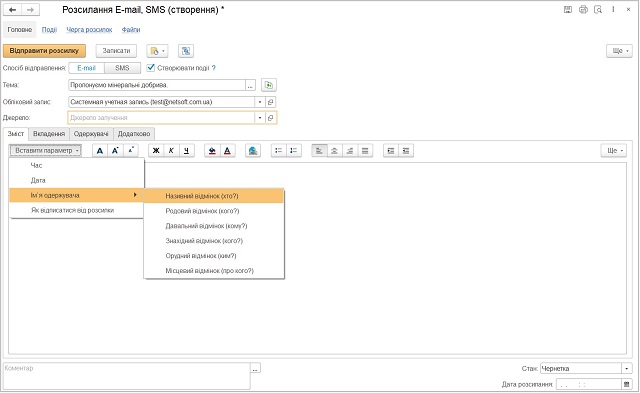Toggle underline formatting (Ч)

[187, 151]
